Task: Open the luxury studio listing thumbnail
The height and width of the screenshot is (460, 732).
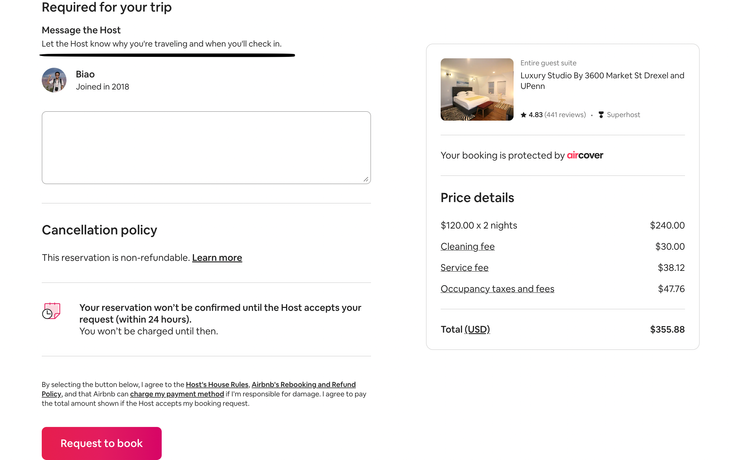Action: tap(477, 89)
